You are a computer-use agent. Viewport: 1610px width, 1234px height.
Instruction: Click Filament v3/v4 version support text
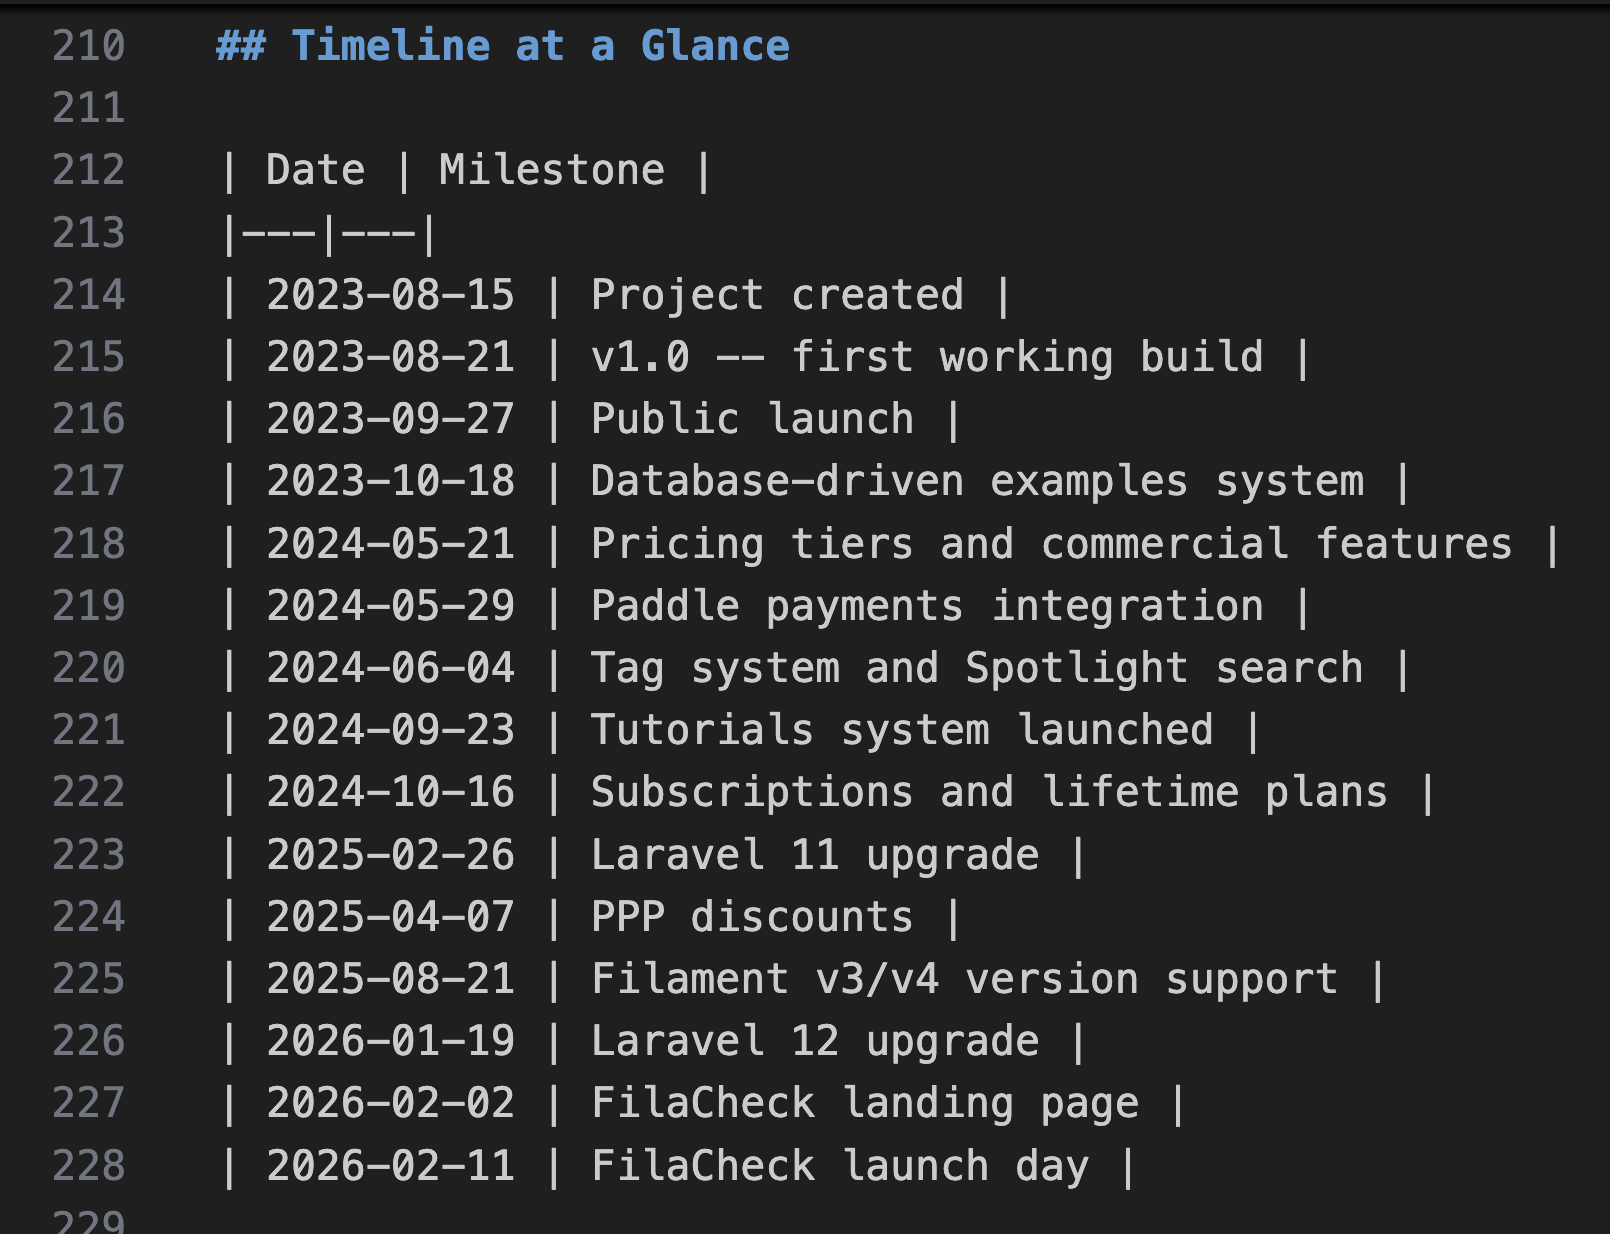tap(964, 979)
